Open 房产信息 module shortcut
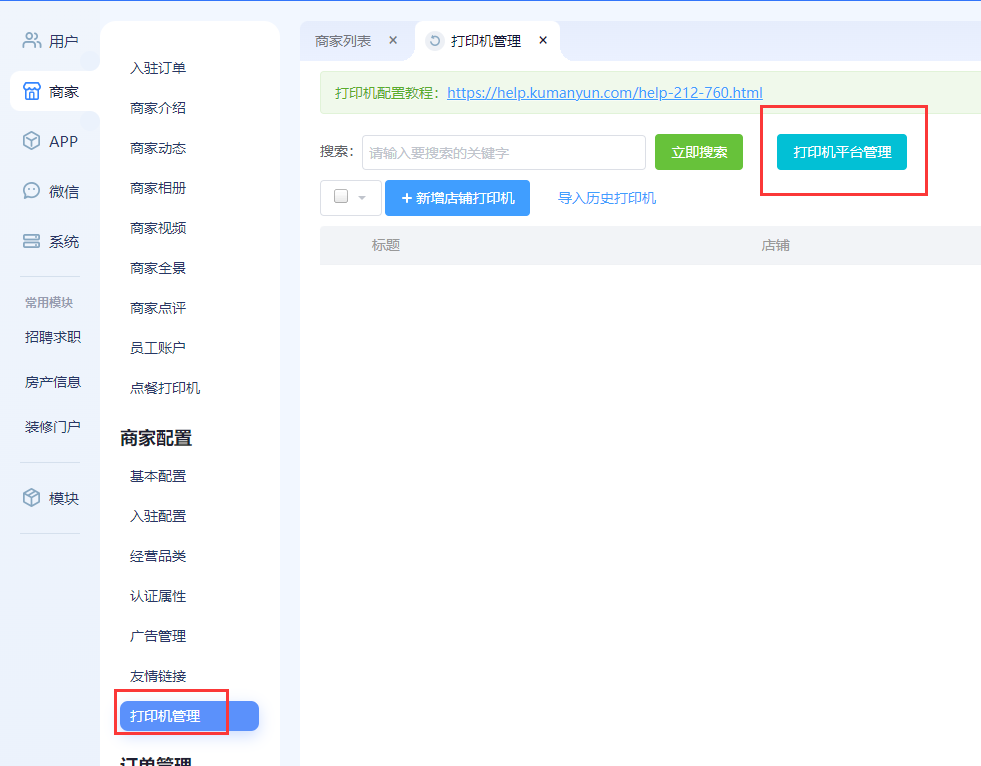 (53, 382)
